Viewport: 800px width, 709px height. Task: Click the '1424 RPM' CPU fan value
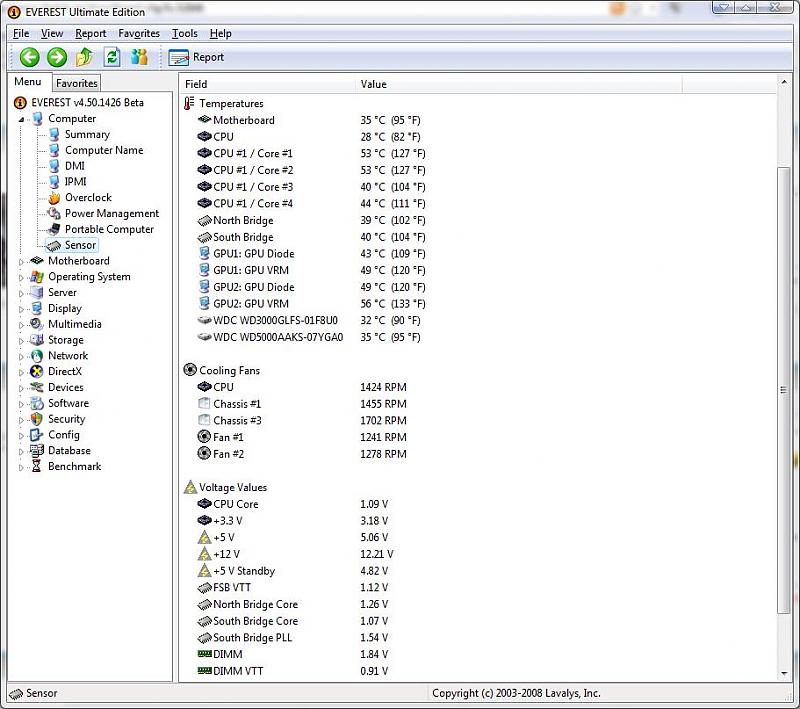(383, 388)
